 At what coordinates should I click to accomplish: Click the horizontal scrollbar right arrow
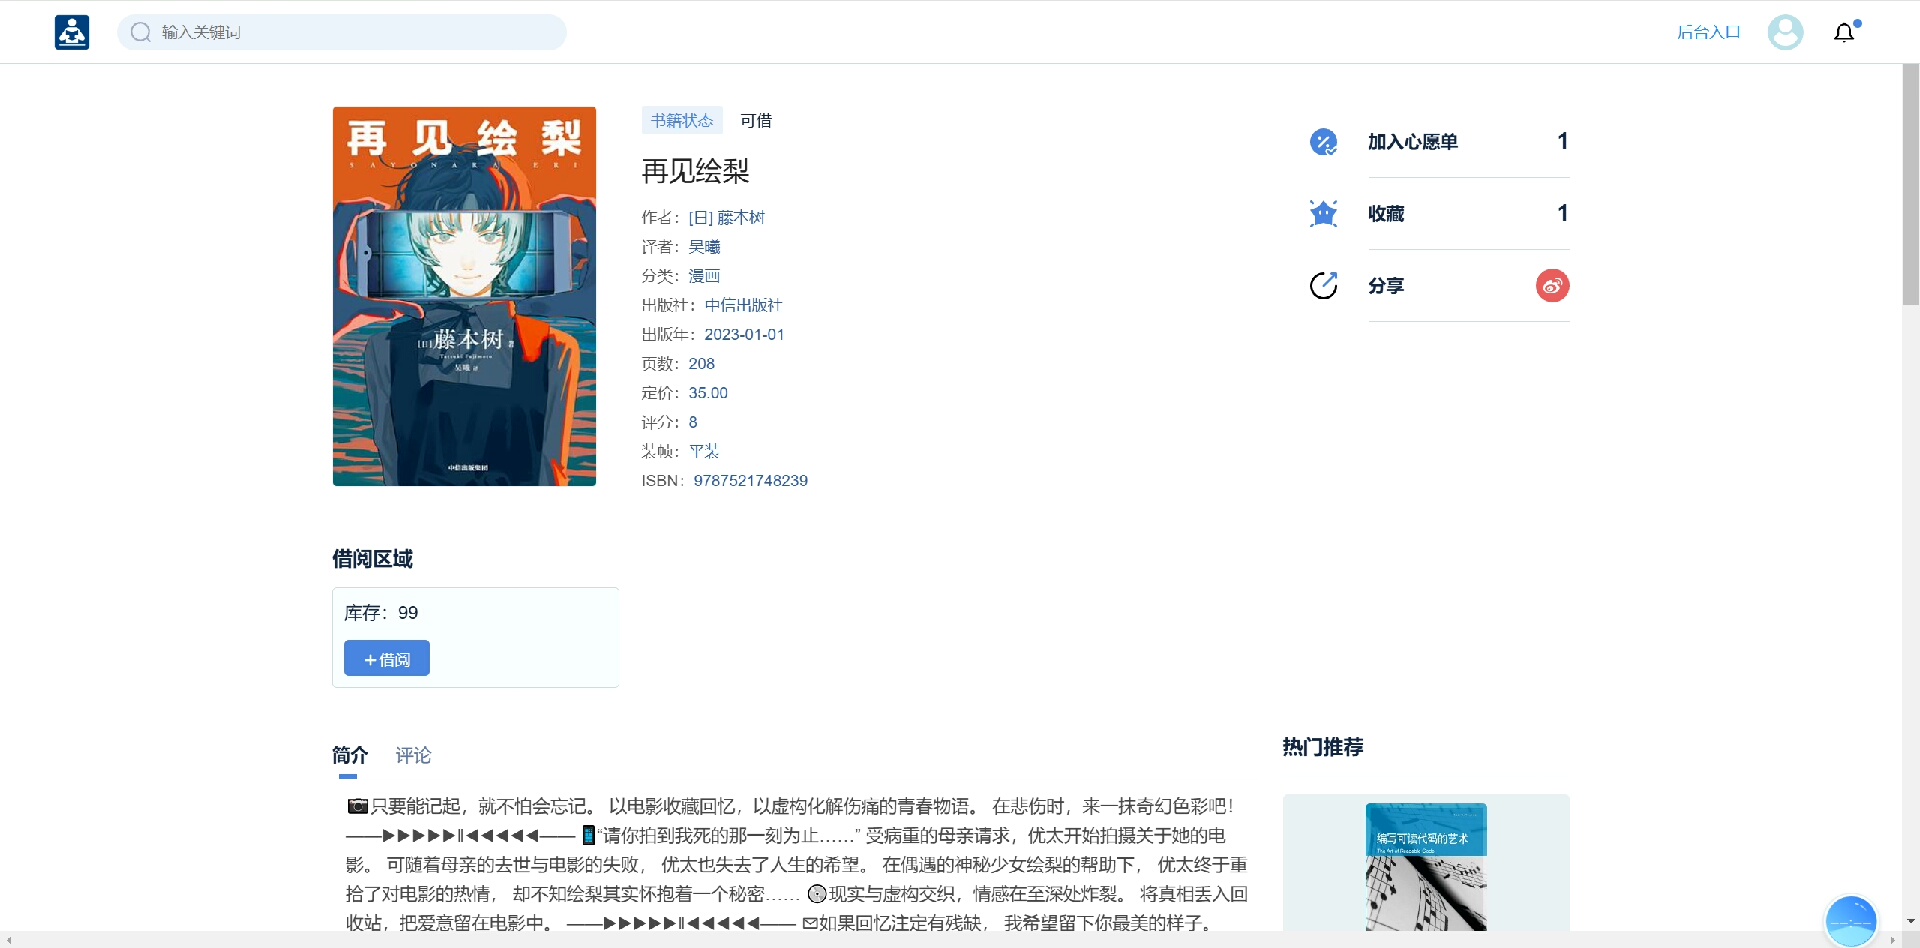1892,940
